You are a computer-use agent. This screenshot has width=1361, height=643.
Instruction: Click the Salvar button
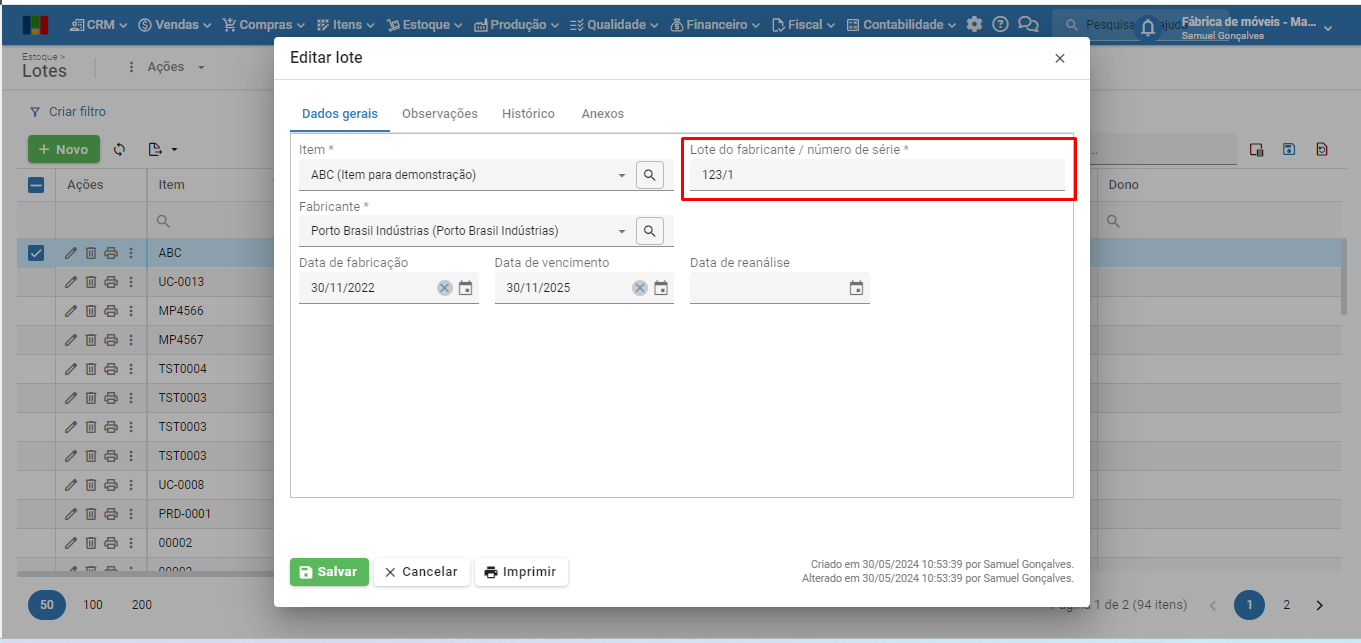point(329,572)
